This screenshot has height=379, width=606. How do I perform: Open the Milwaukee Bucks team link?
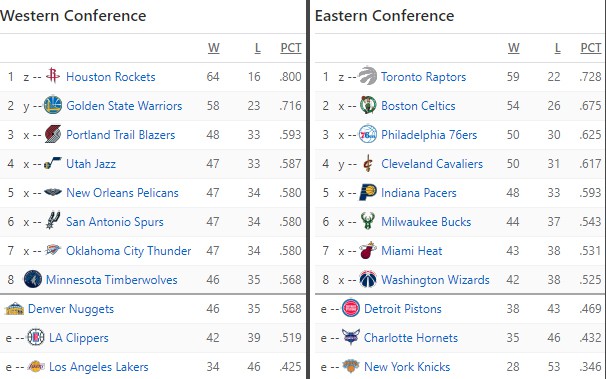[x=426, y=222]
